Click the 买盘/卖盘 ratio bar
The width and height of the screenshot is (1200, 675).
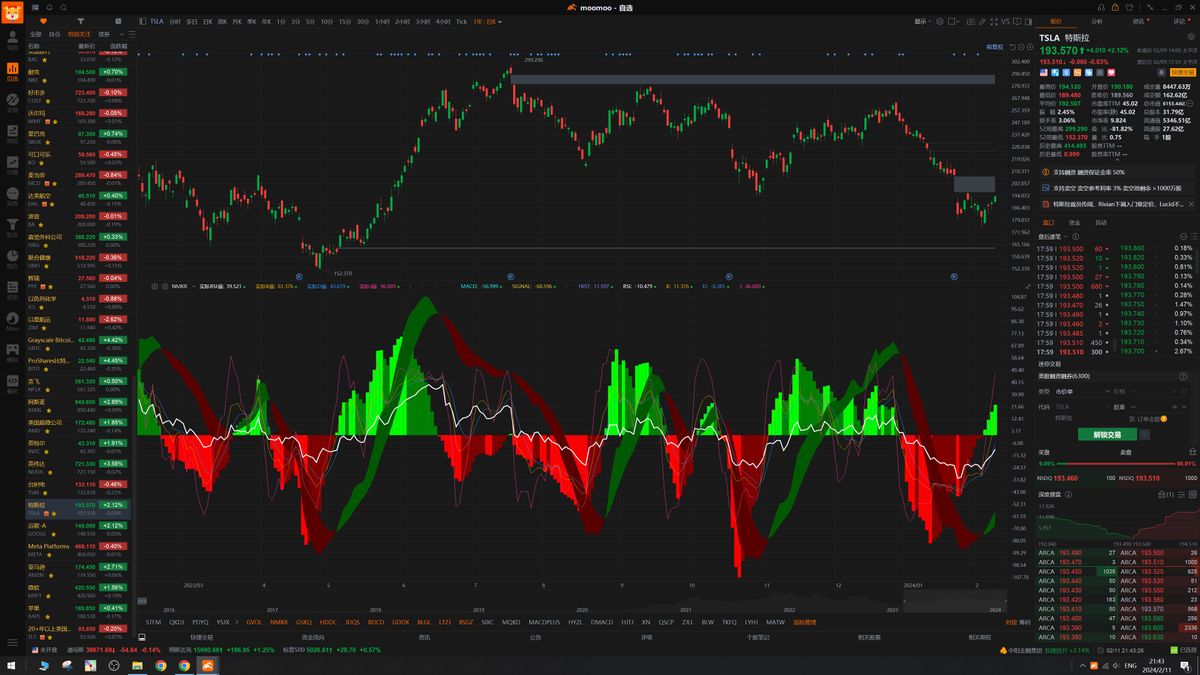1118,464
